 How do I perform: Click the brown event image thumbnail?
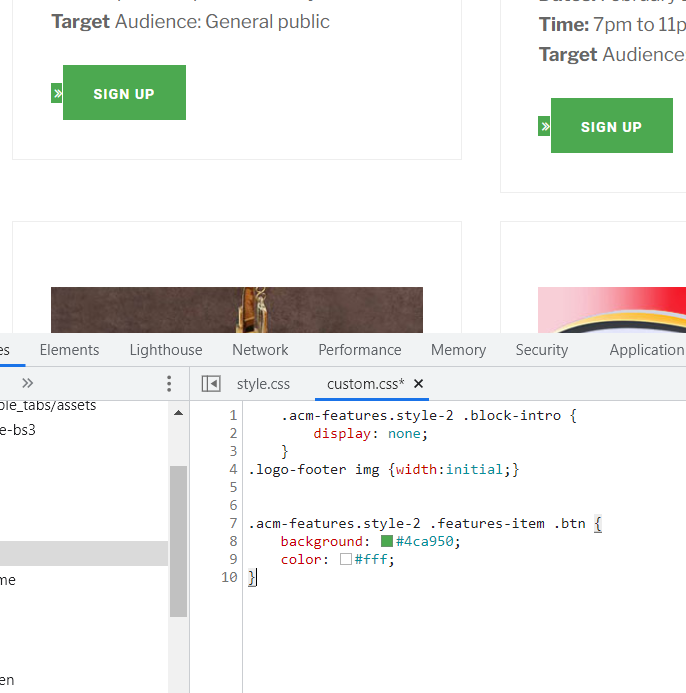pos(236,310)
